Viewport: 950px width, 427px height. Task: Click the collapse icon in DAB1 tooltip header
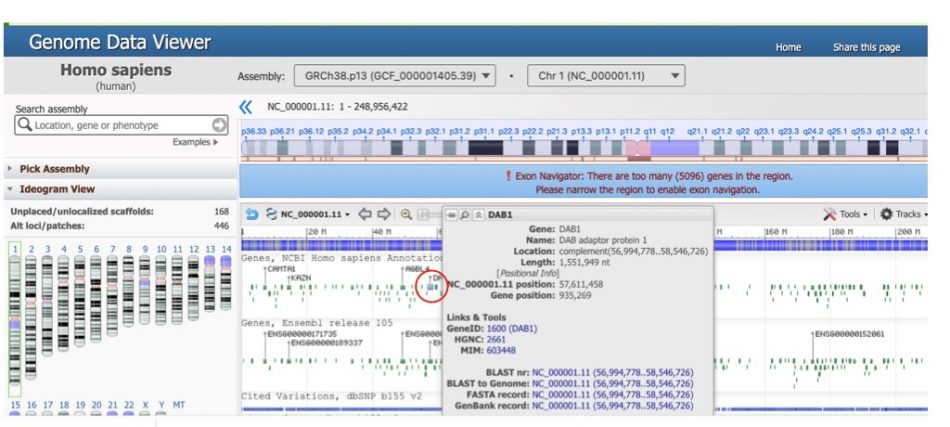coord(478,214)
